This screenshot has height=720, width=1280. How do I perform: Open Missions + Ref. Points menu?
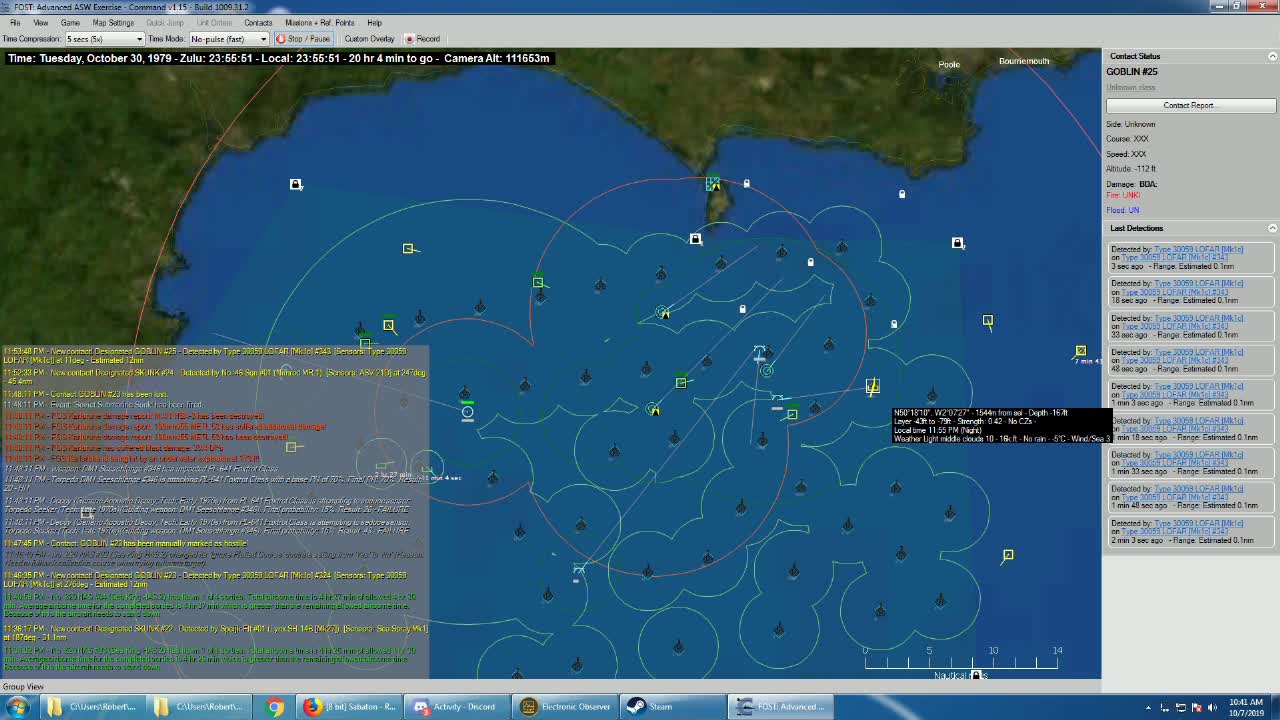(x=320, y=22)
